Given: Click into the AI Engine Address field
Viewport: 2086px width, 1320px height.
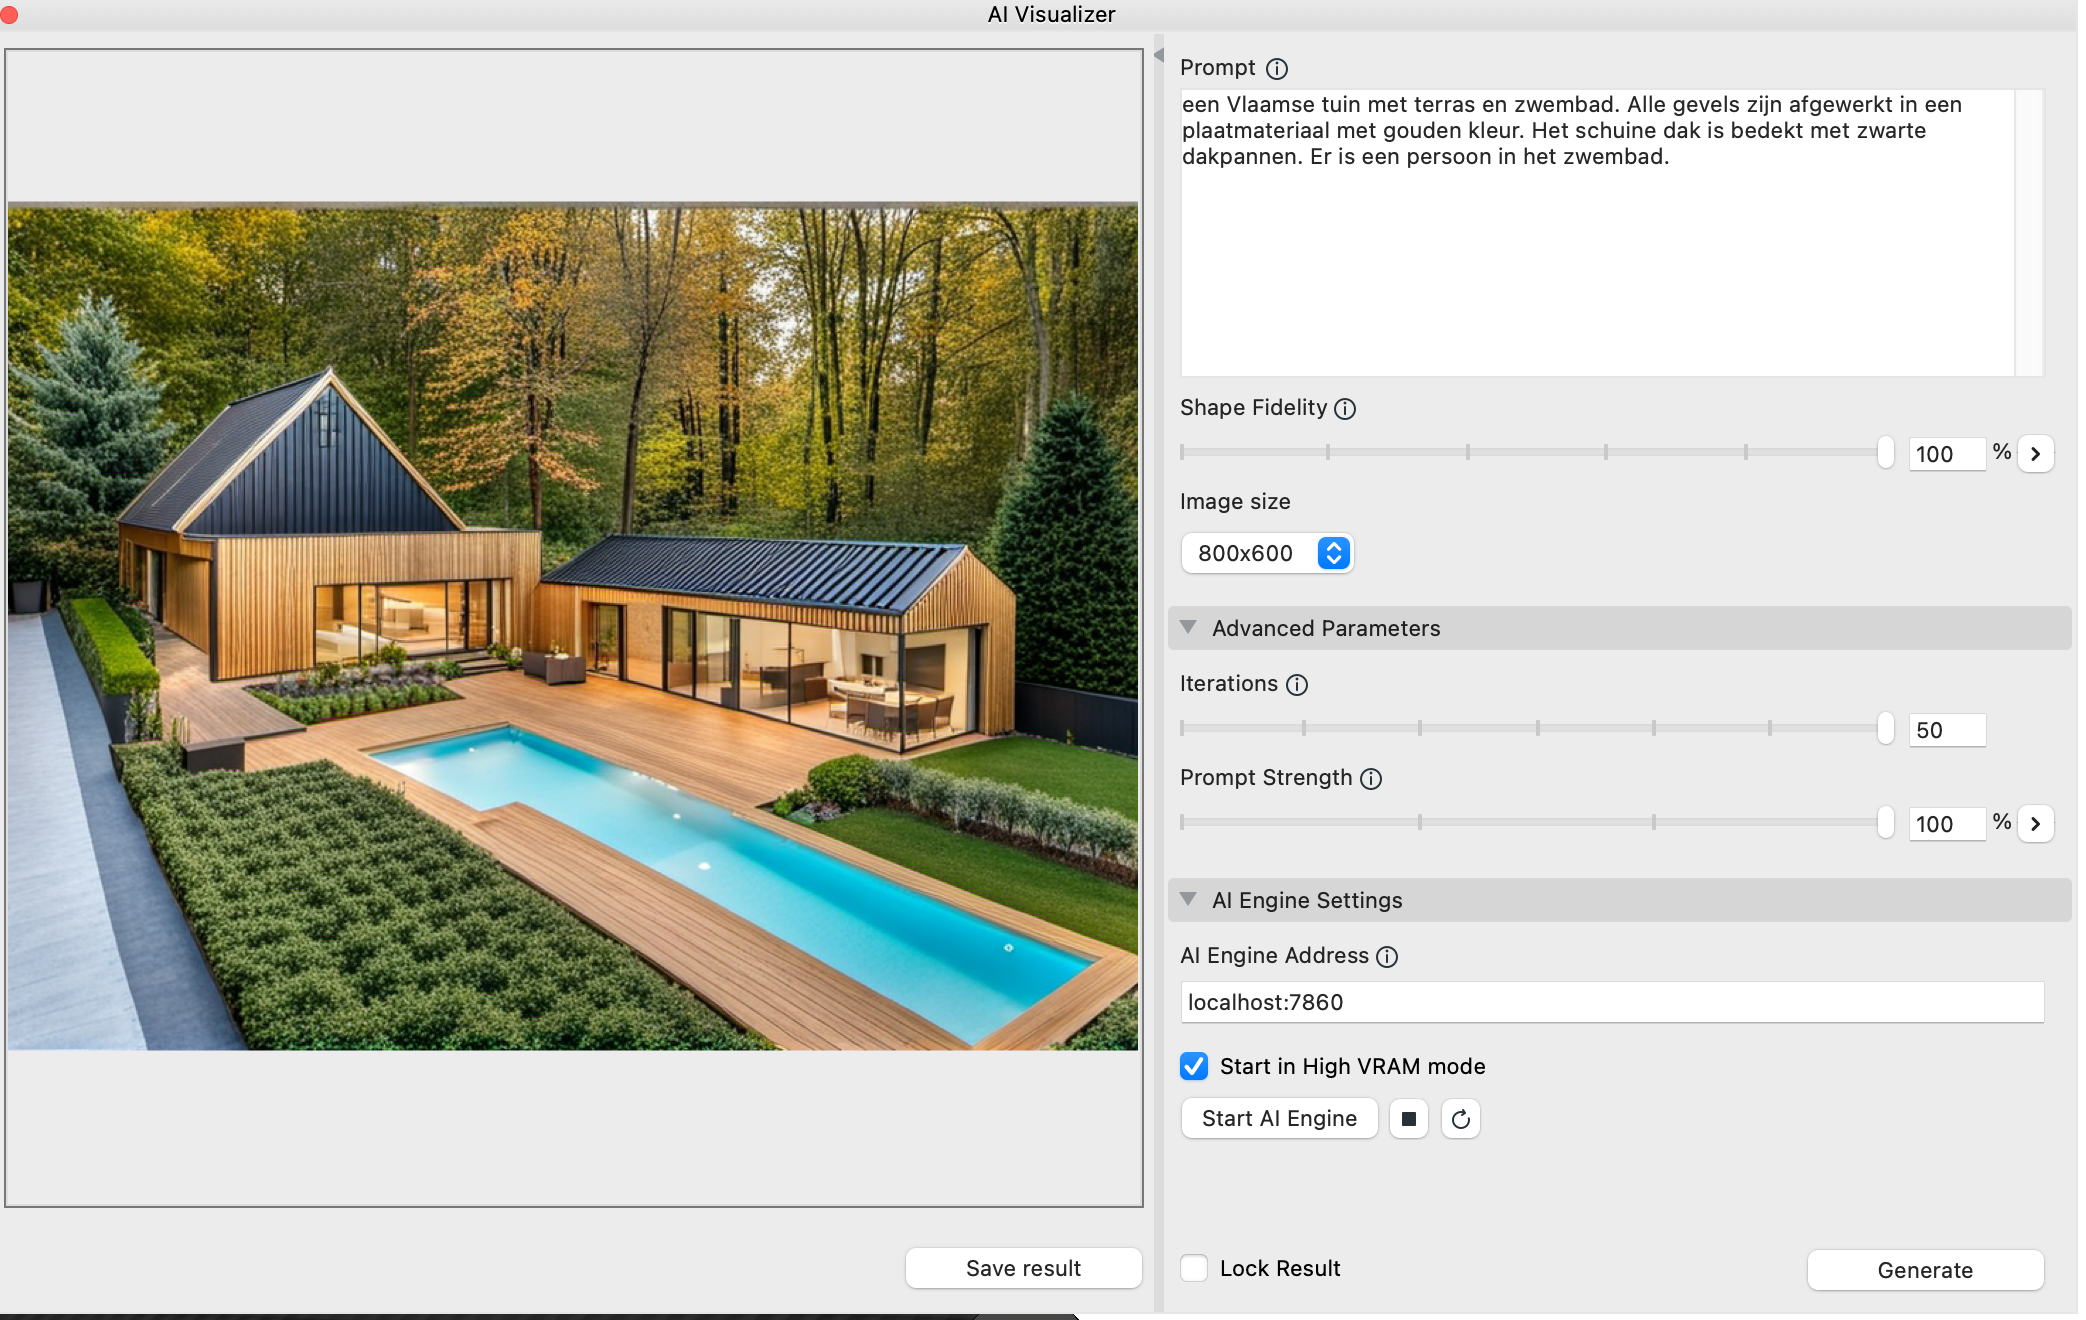Looking at the screenshot, I should click(1611, 1002).
